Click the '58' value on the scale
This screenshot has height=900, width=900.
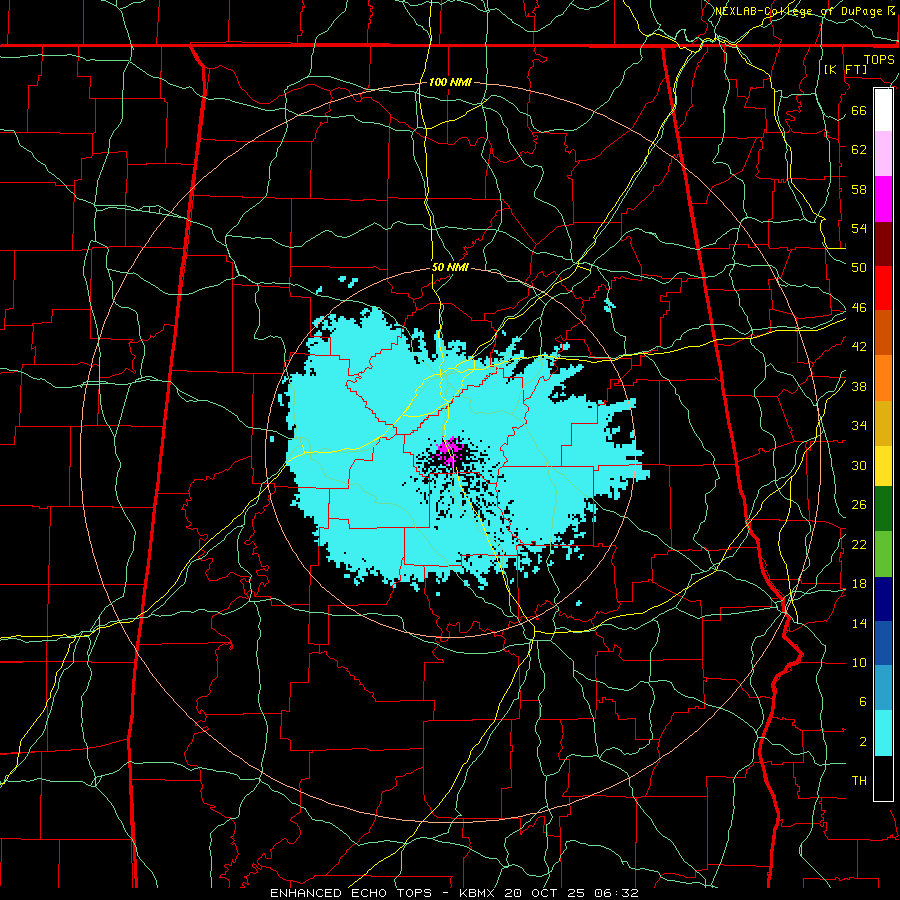coord(859,189)
